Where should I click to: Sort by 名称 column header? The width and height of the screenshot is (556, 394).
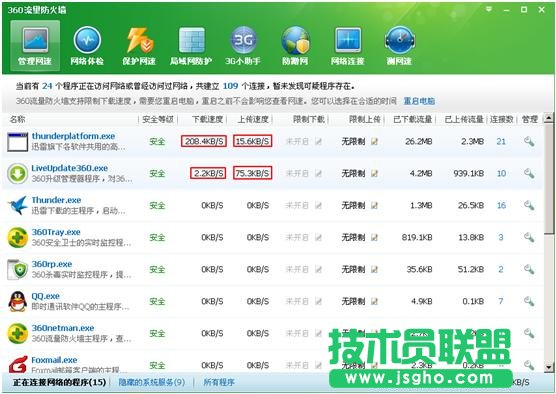point(17,119)
